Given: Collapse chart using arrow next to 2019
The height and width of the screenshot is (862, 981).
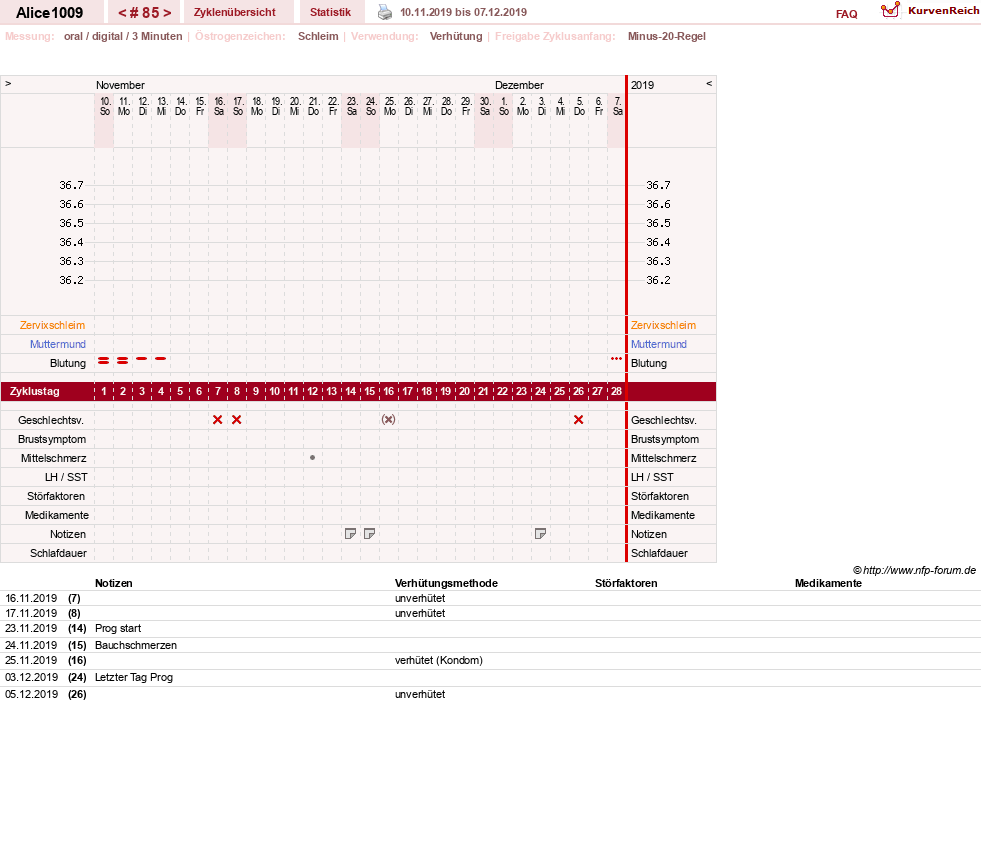Looking at the screenshot, I should click(x=709, y=83).
